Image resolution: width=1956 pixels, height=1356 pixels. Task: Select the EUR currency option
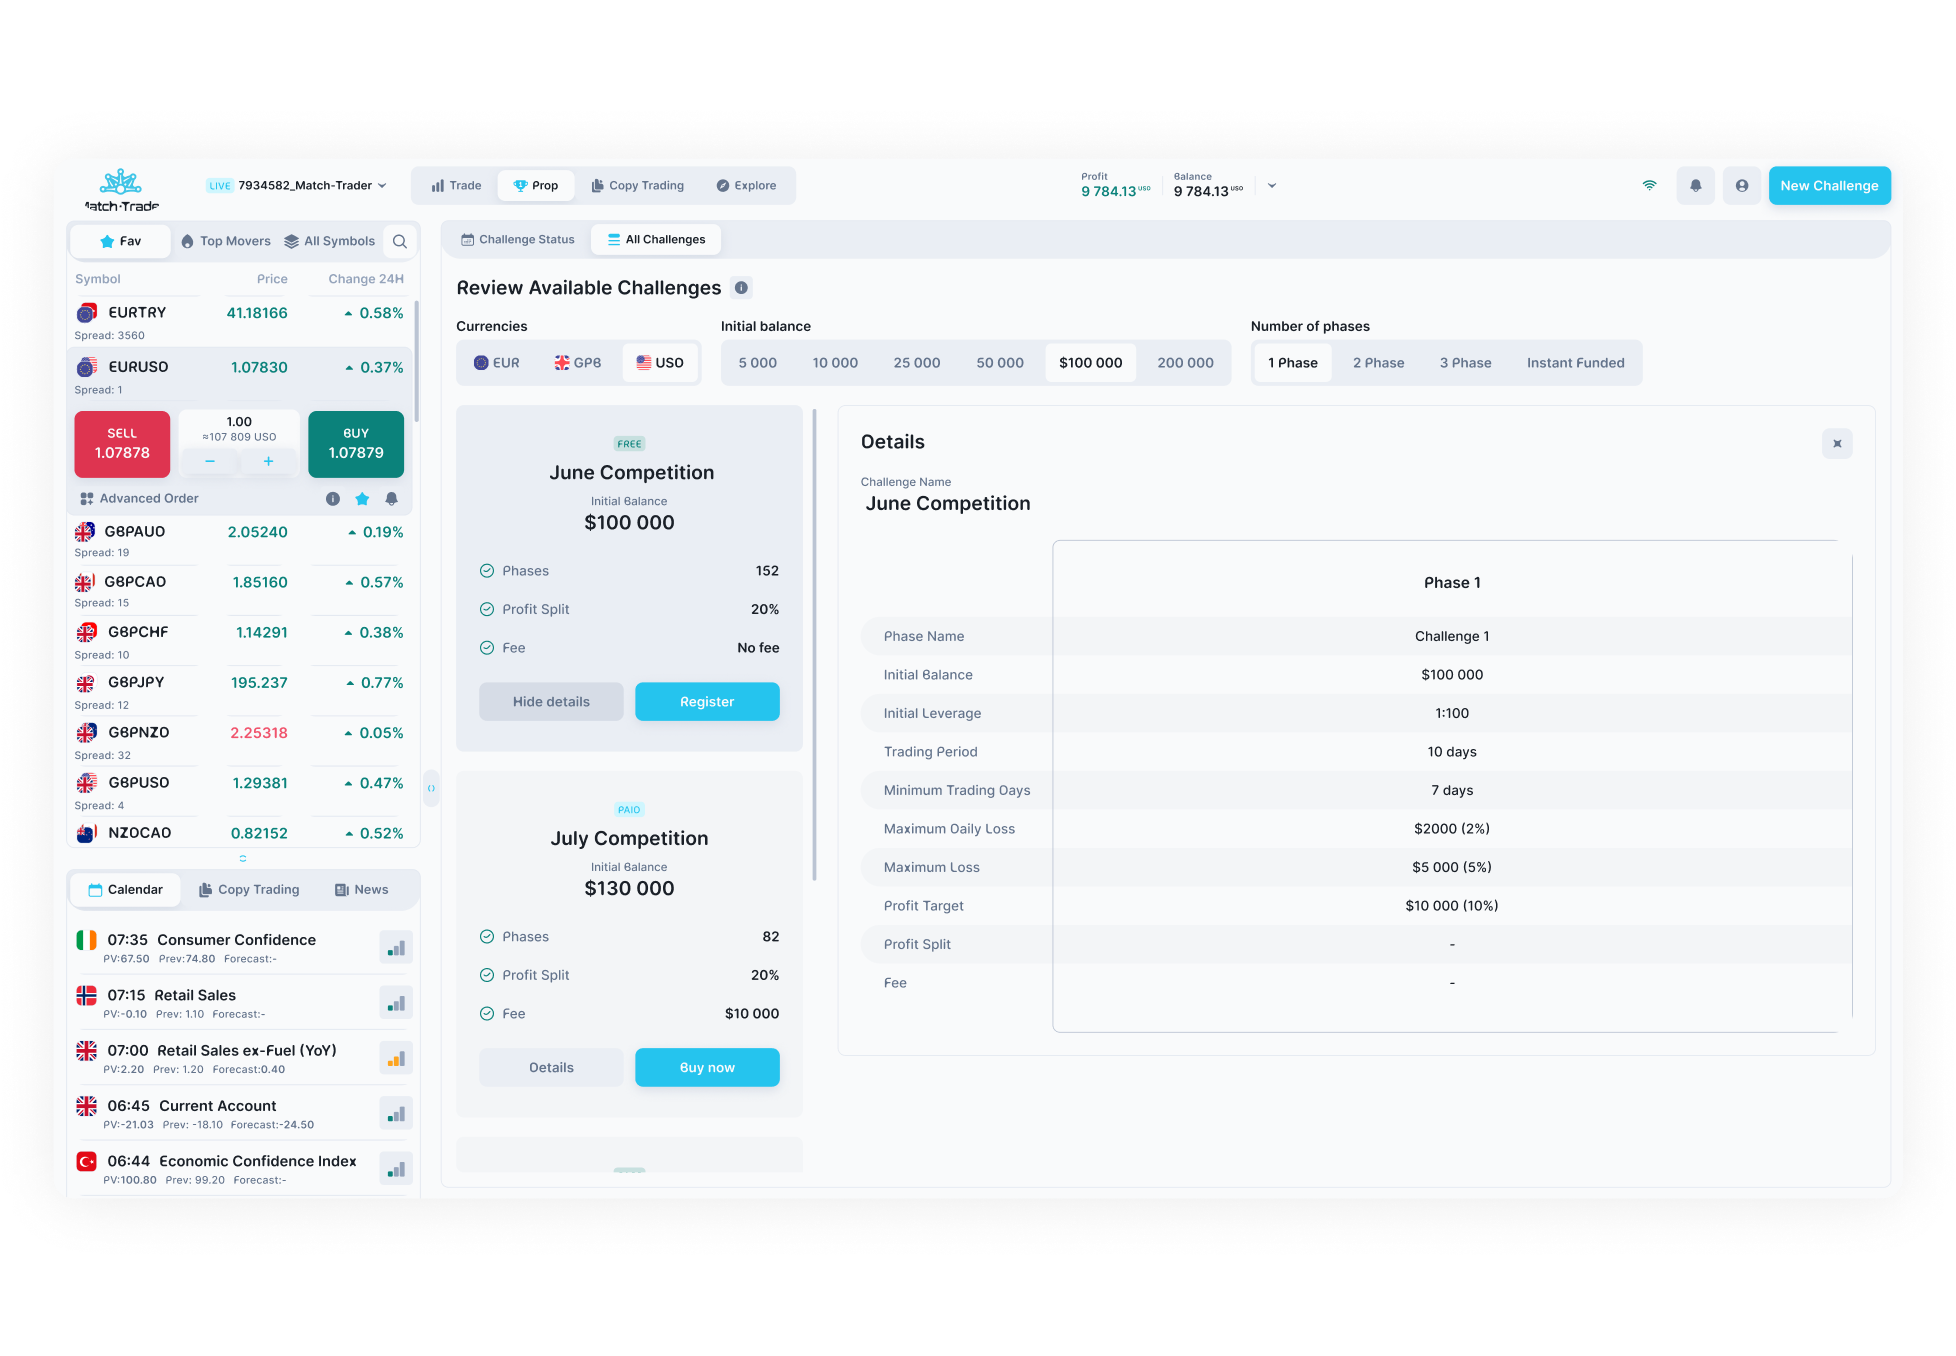497,363
